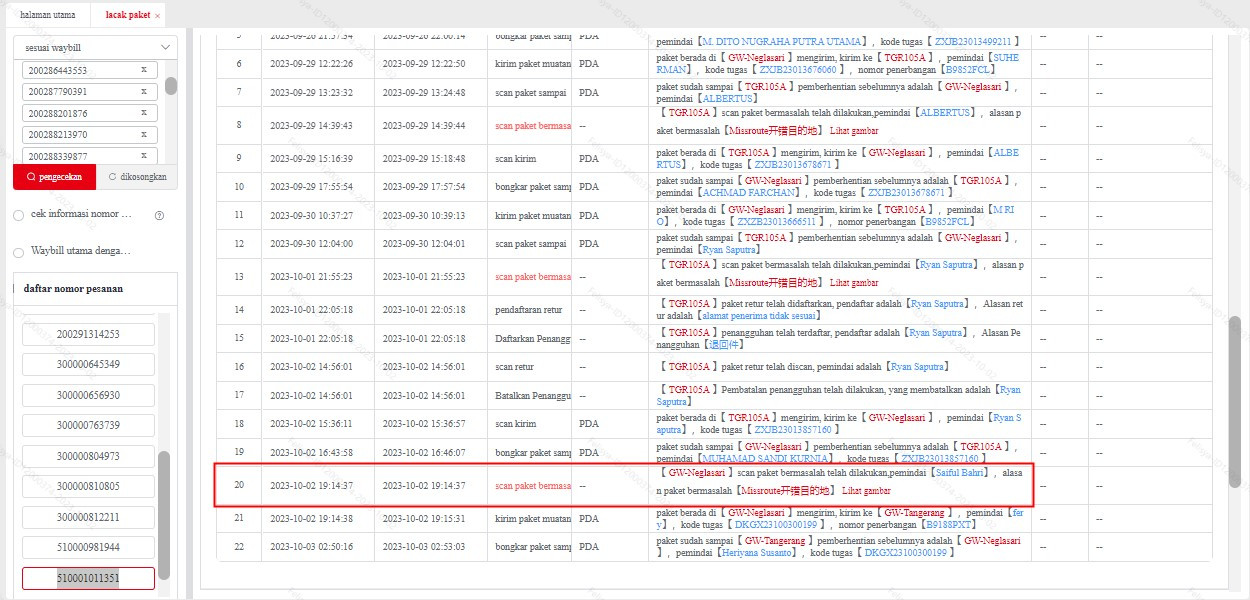
Task: Remove waybill 200288339877 with its x icon
Action: click(144, 156)
